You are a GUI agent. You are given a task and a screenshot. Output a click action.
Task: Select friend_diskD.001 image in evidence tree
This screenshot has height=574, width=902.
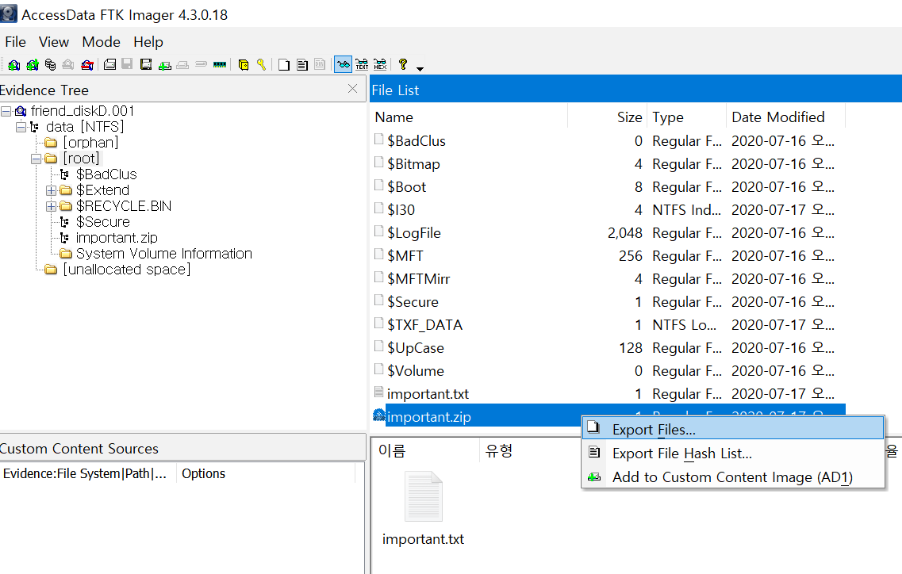click(82, 111)
